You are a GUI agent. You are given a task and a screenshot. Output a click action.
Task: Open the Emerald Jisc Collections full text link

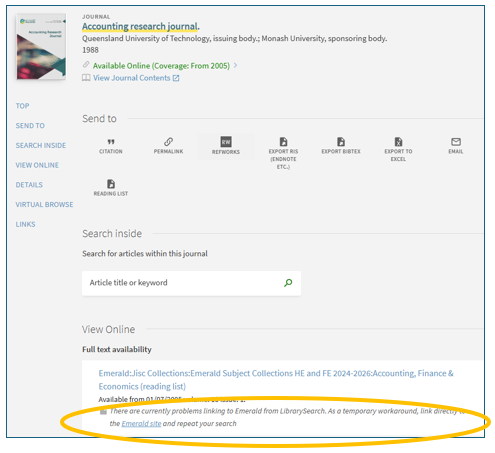click(x=276, y=380)
